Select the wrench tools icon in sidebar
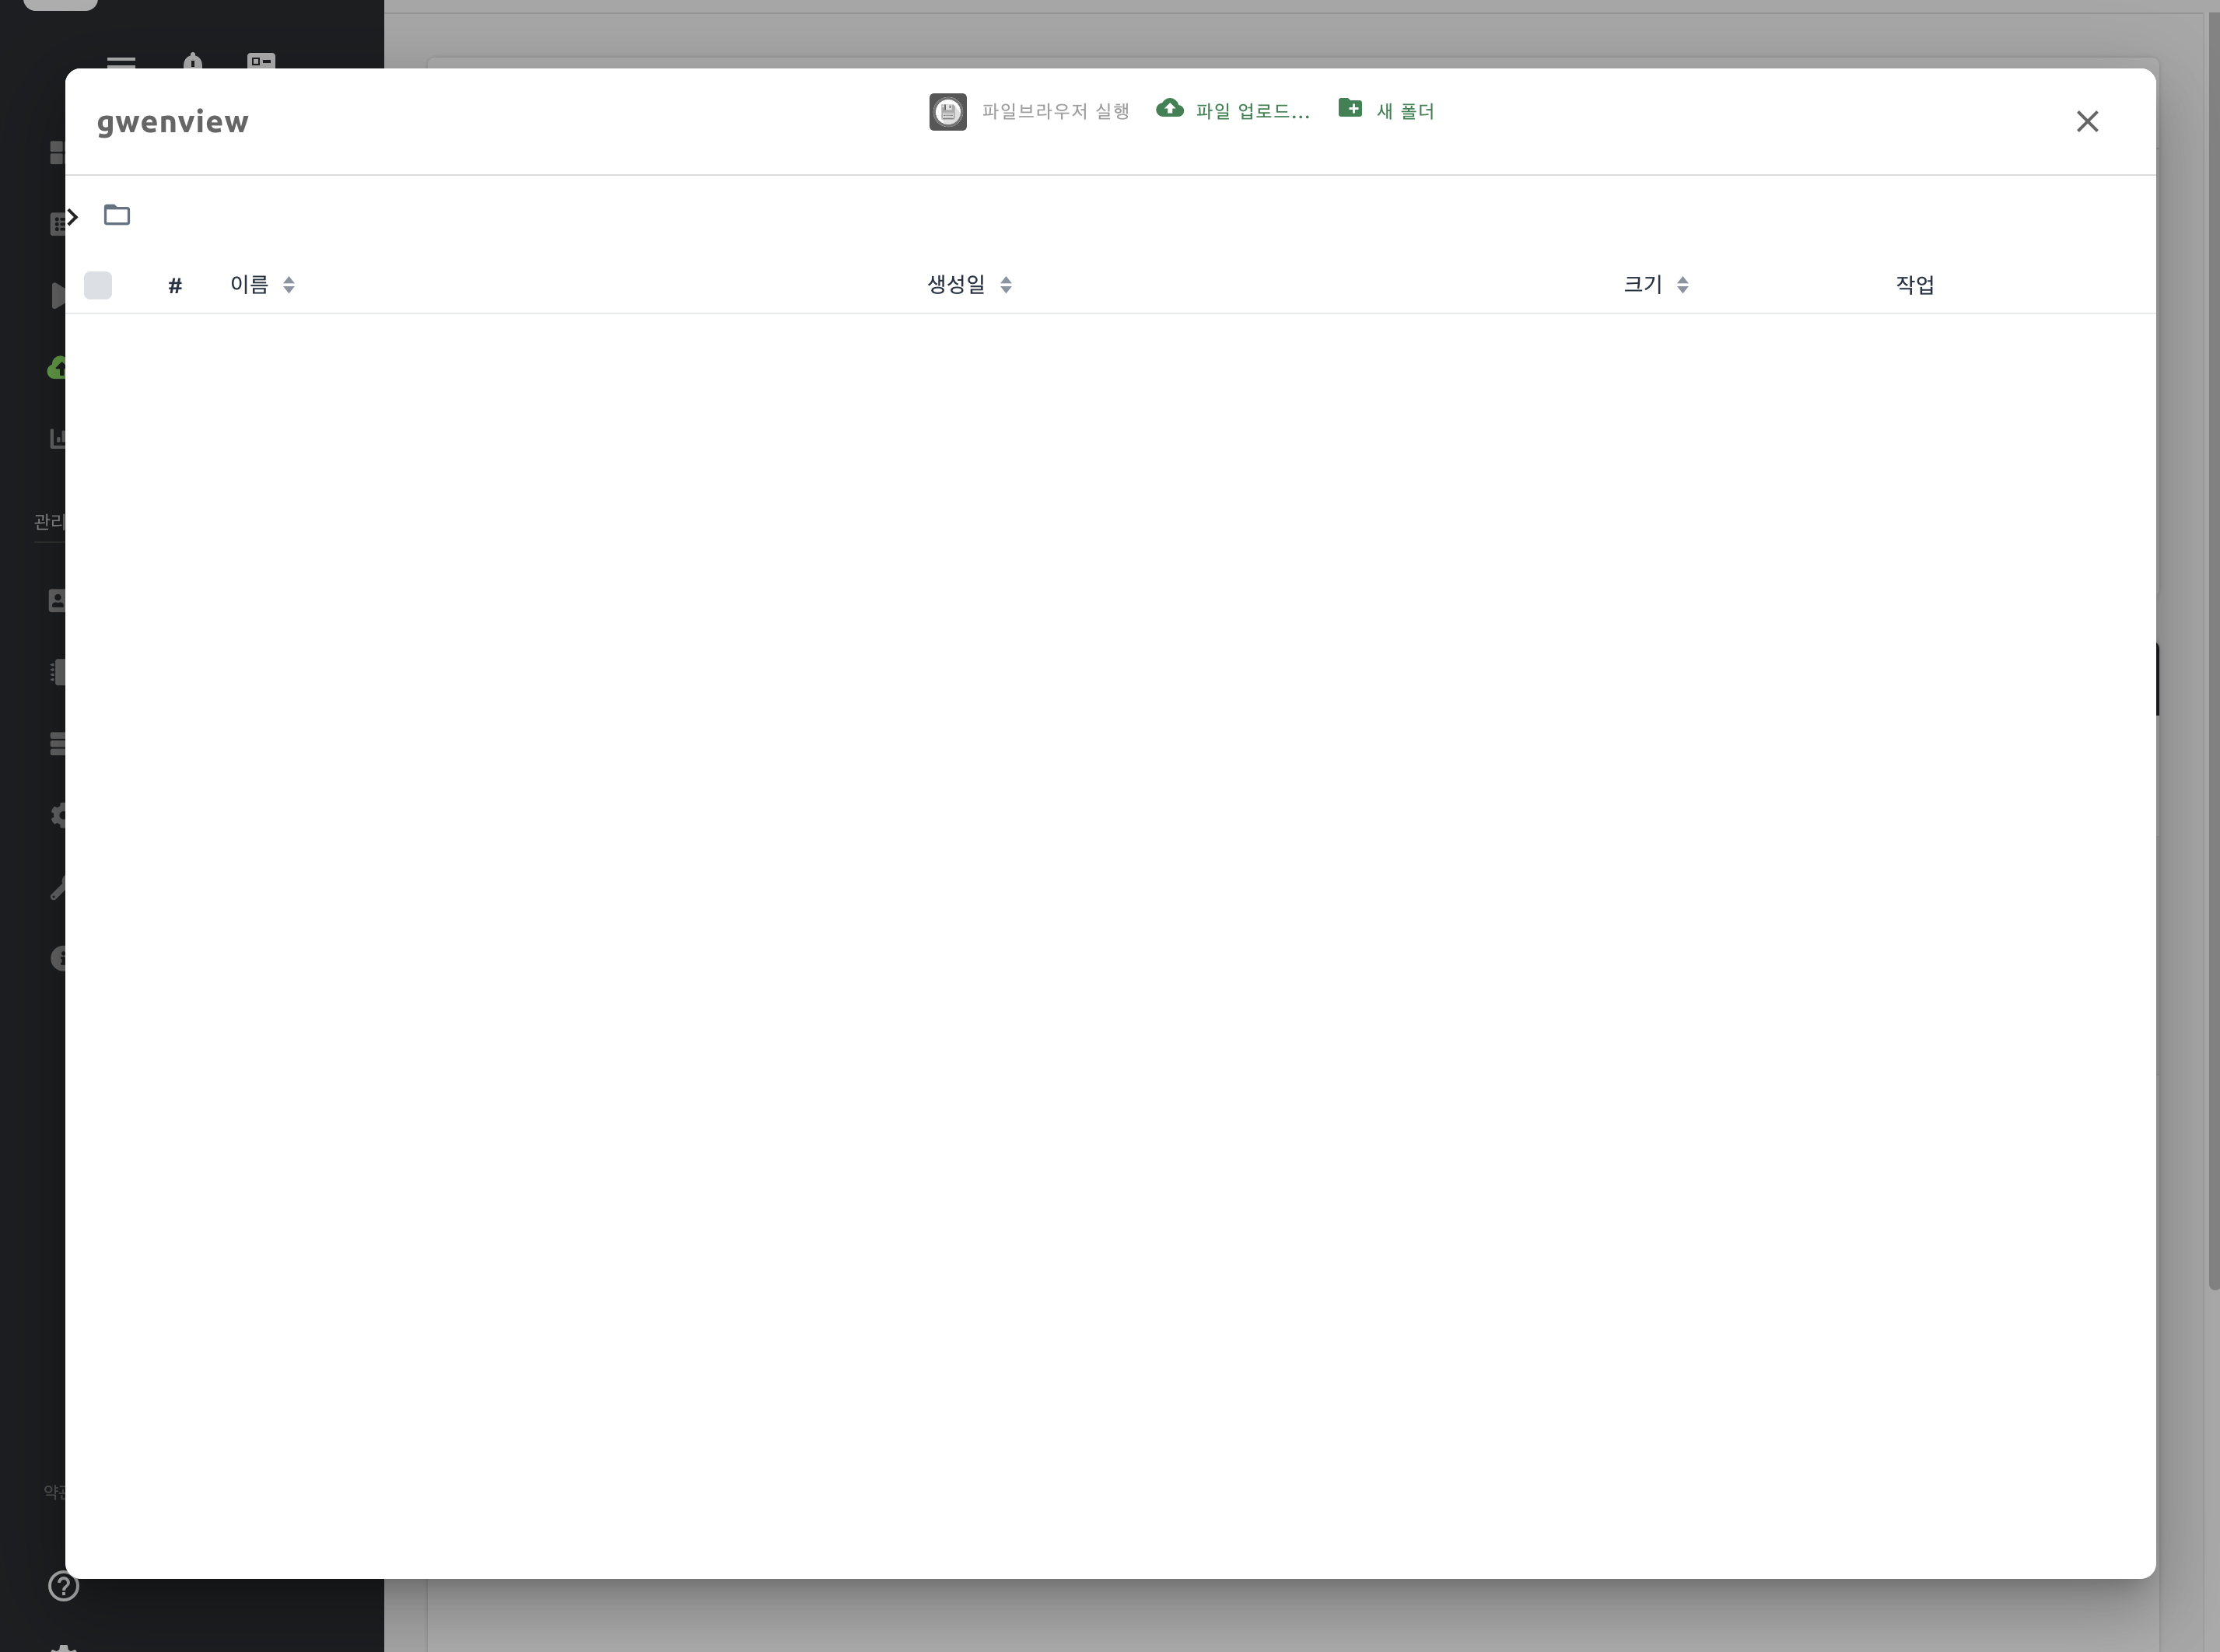Image resolution: width=2220 pixels, height=1652 pixels. [60, 887]
